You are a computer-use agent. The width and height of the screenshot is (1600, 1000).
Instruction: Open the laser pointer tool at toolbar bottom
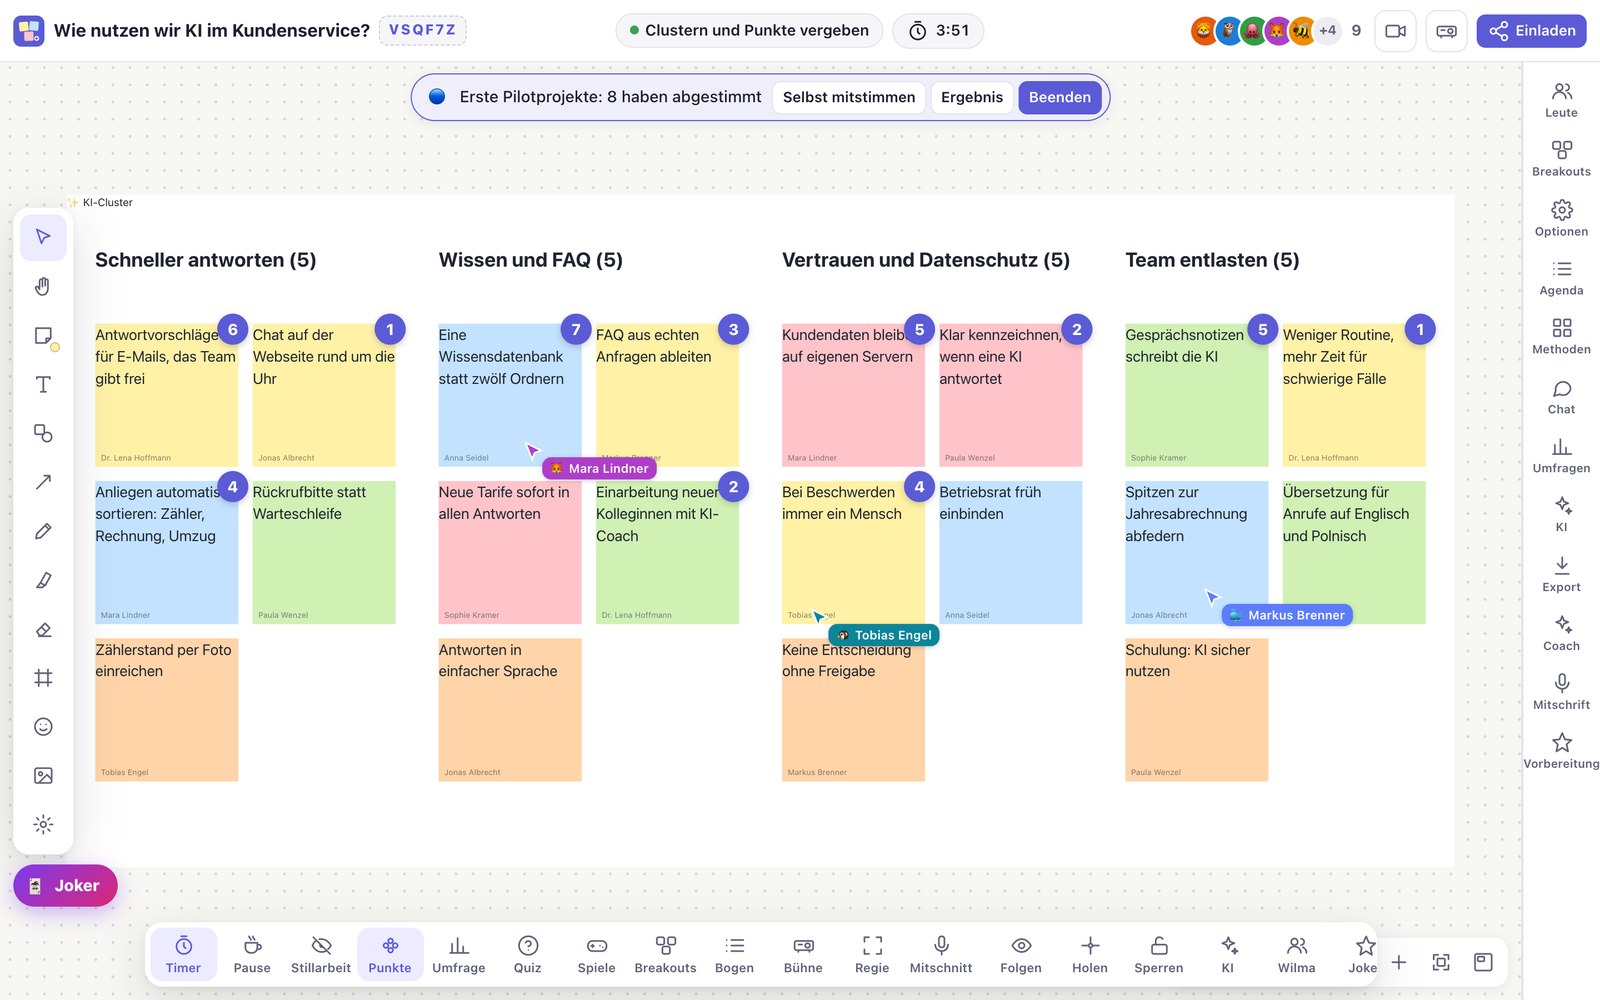click(x=43, y=825)
